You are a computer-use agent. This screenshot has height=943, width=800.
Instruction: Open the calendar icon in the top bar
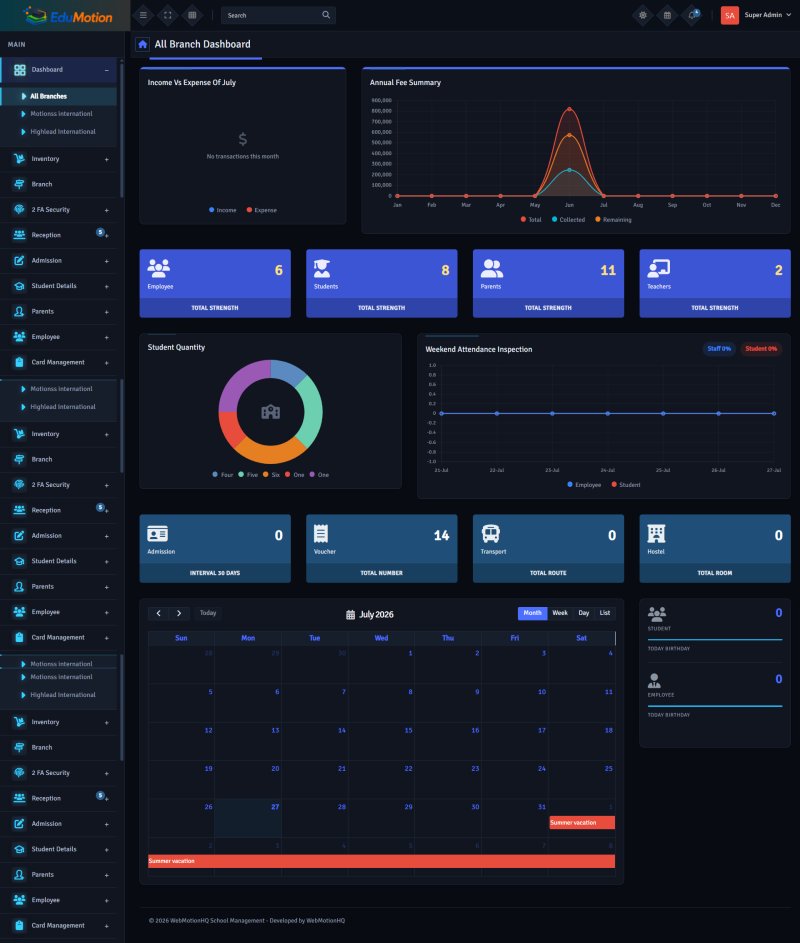coord(667,15)
